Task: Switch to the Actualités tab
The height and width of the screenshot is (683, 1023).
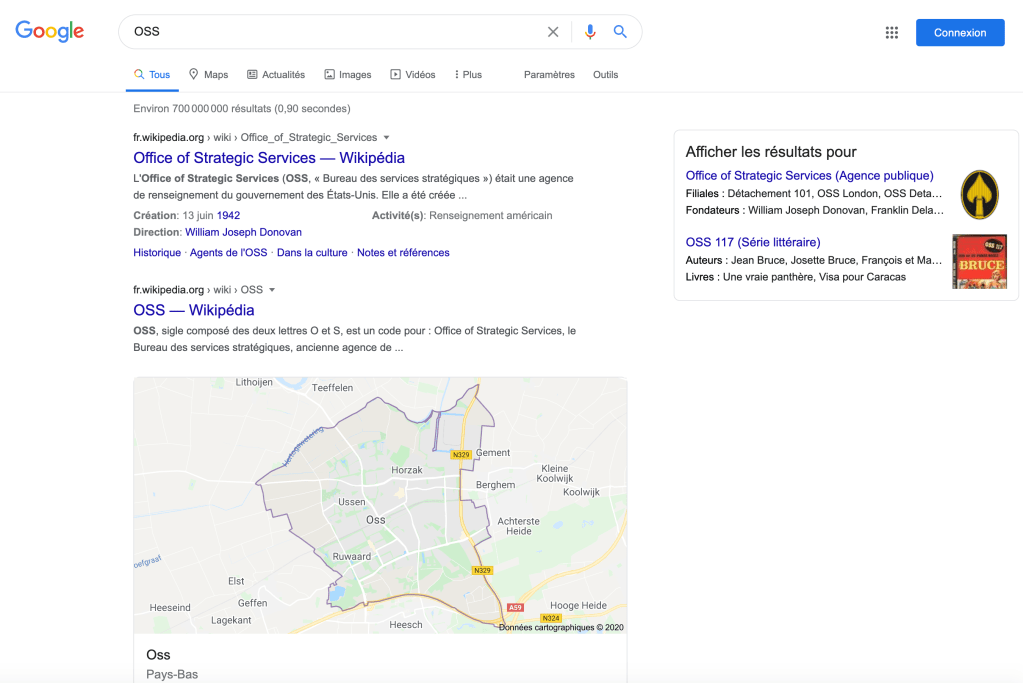Action: click(x=282, y=73)
